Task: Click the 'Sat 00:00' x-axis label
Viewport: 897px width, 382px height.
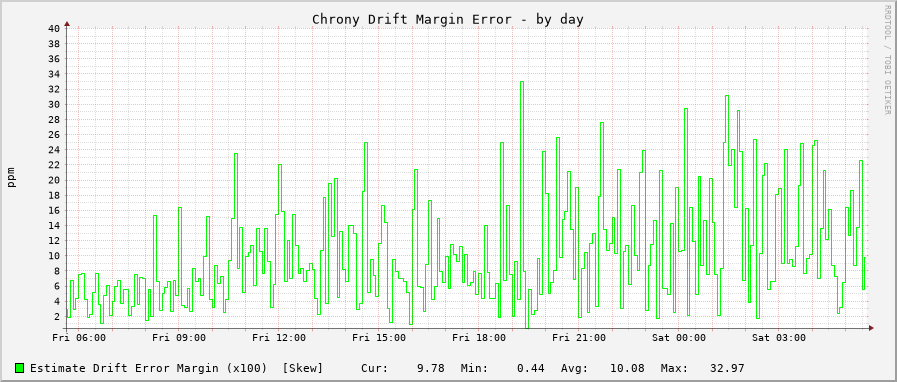Action: pos(679,338)
